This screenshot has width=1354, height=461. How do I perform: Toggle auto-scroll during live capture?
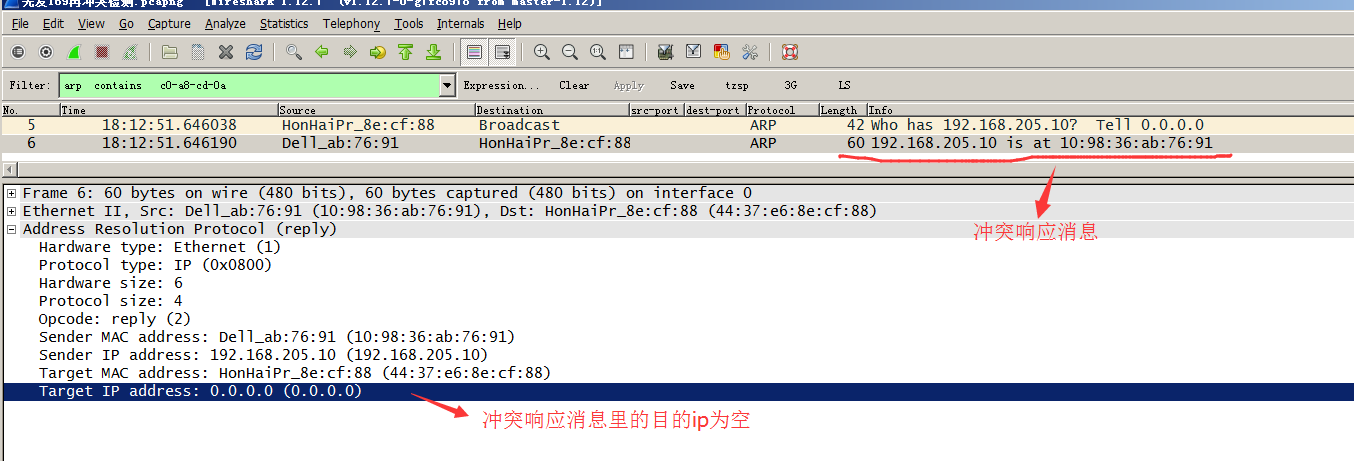502,52
